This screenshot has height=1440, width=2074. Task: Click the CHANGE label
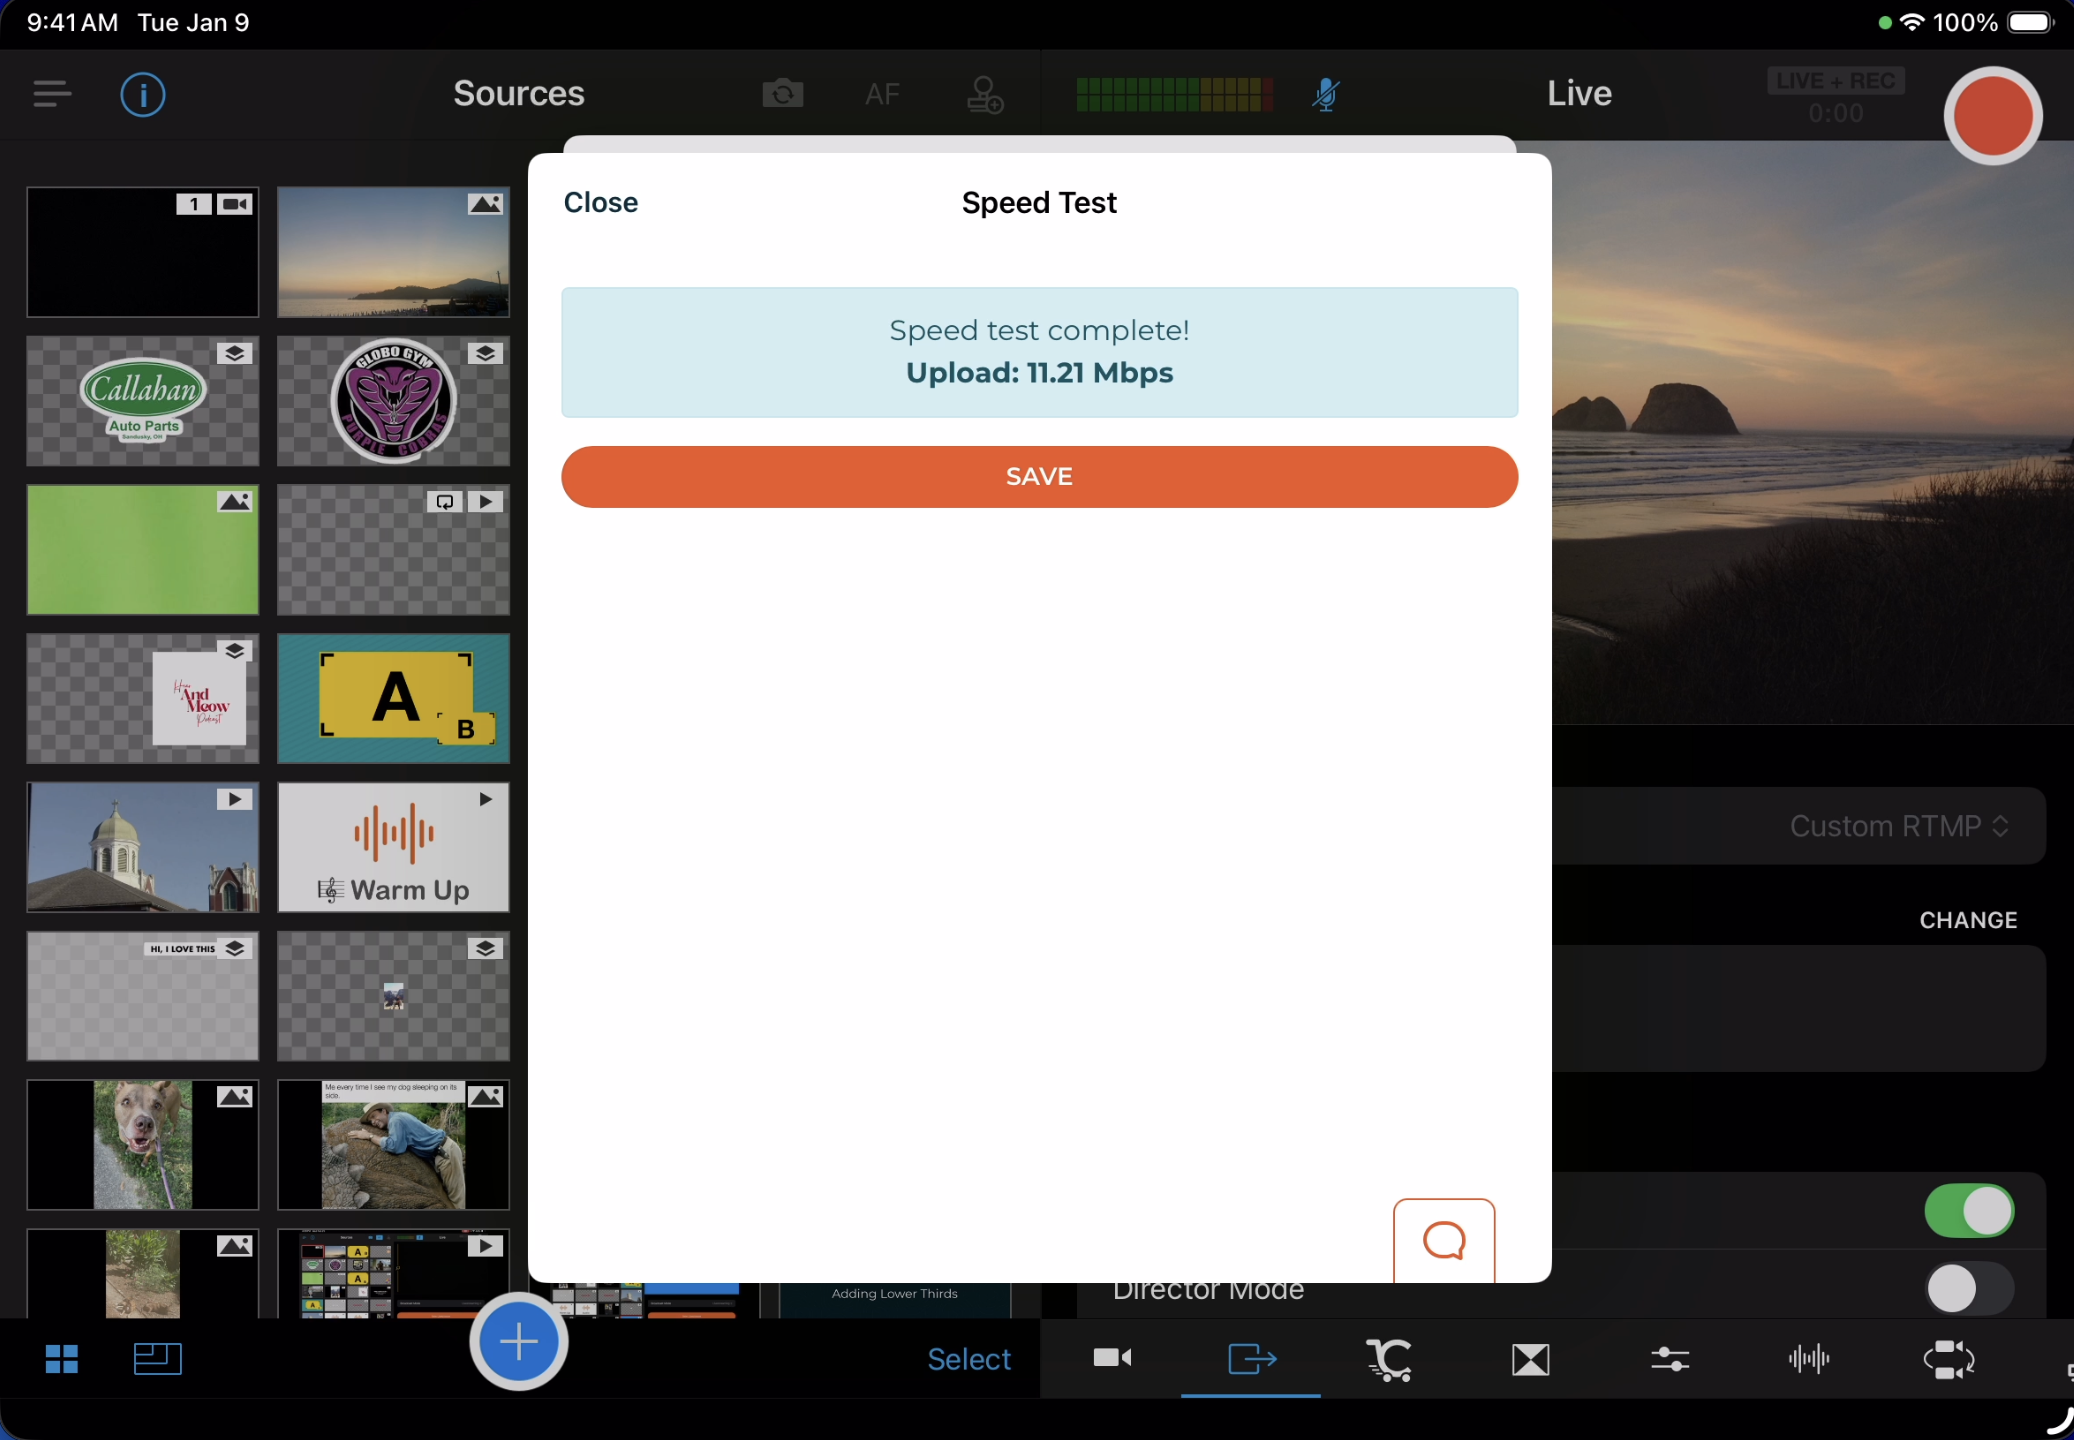[x=1967, y=920]
